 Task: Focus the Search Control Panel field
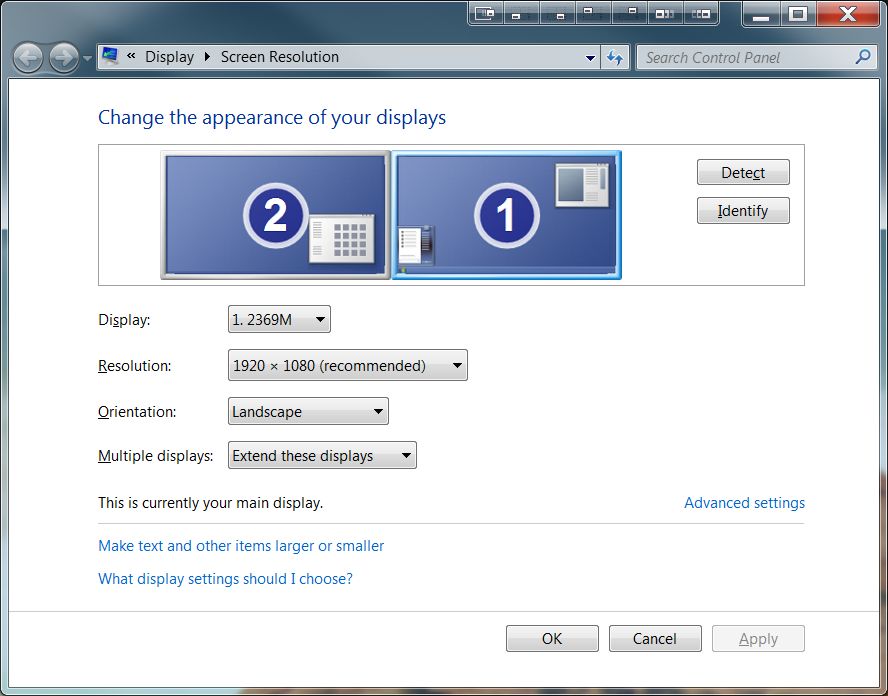click(x=745, y=57)
